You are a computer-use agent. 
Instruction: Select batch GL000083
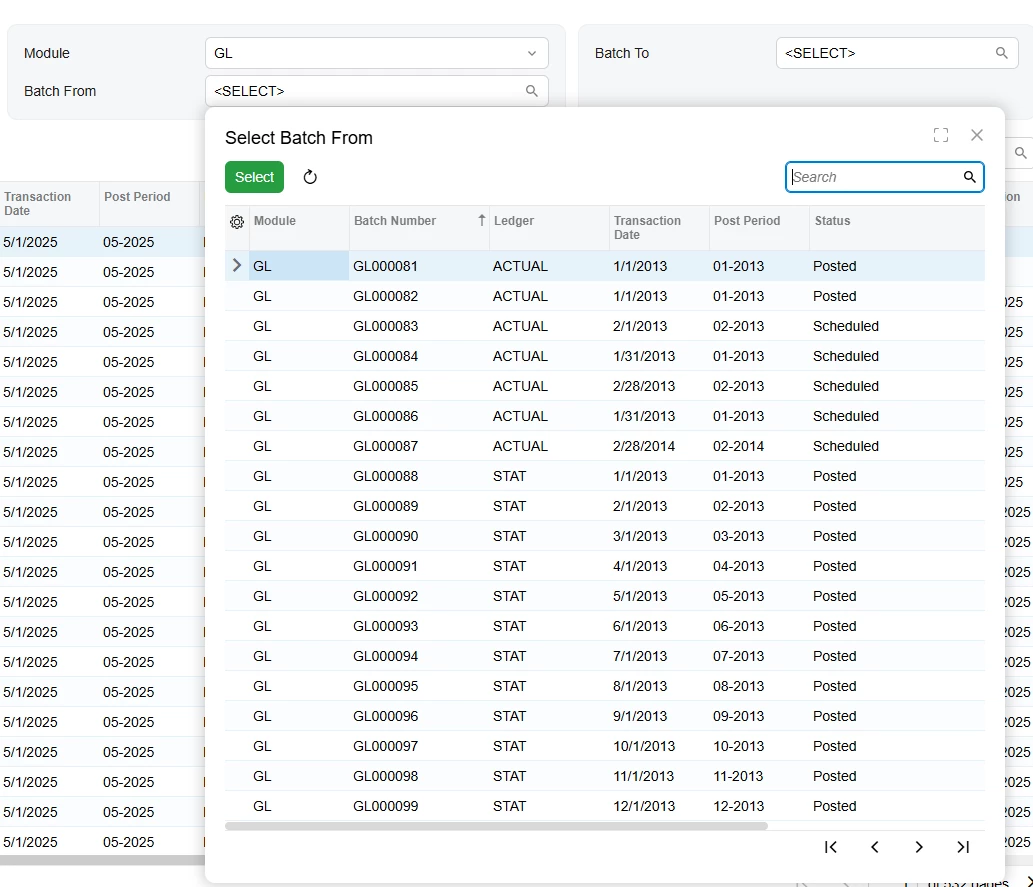(x=605, y=326)
